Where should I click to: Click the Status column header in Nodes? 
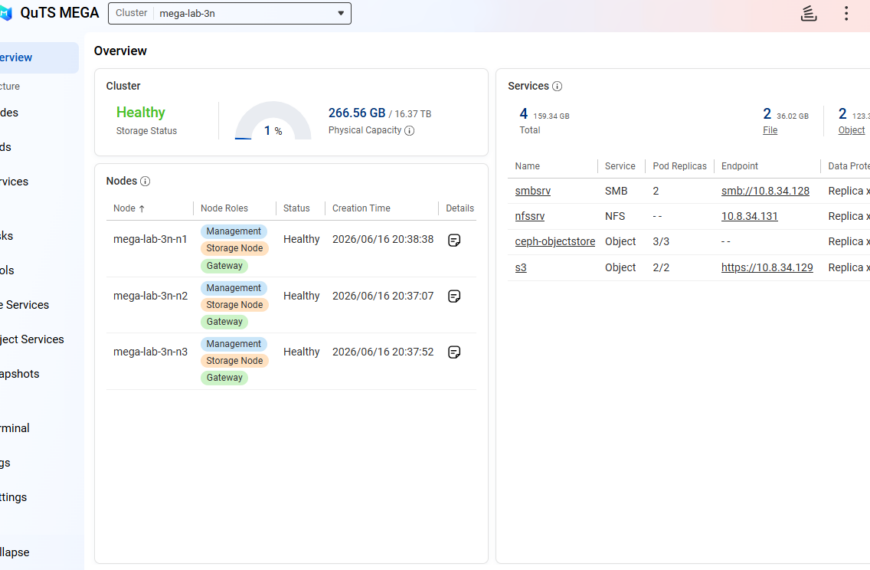tap(296, 208)
